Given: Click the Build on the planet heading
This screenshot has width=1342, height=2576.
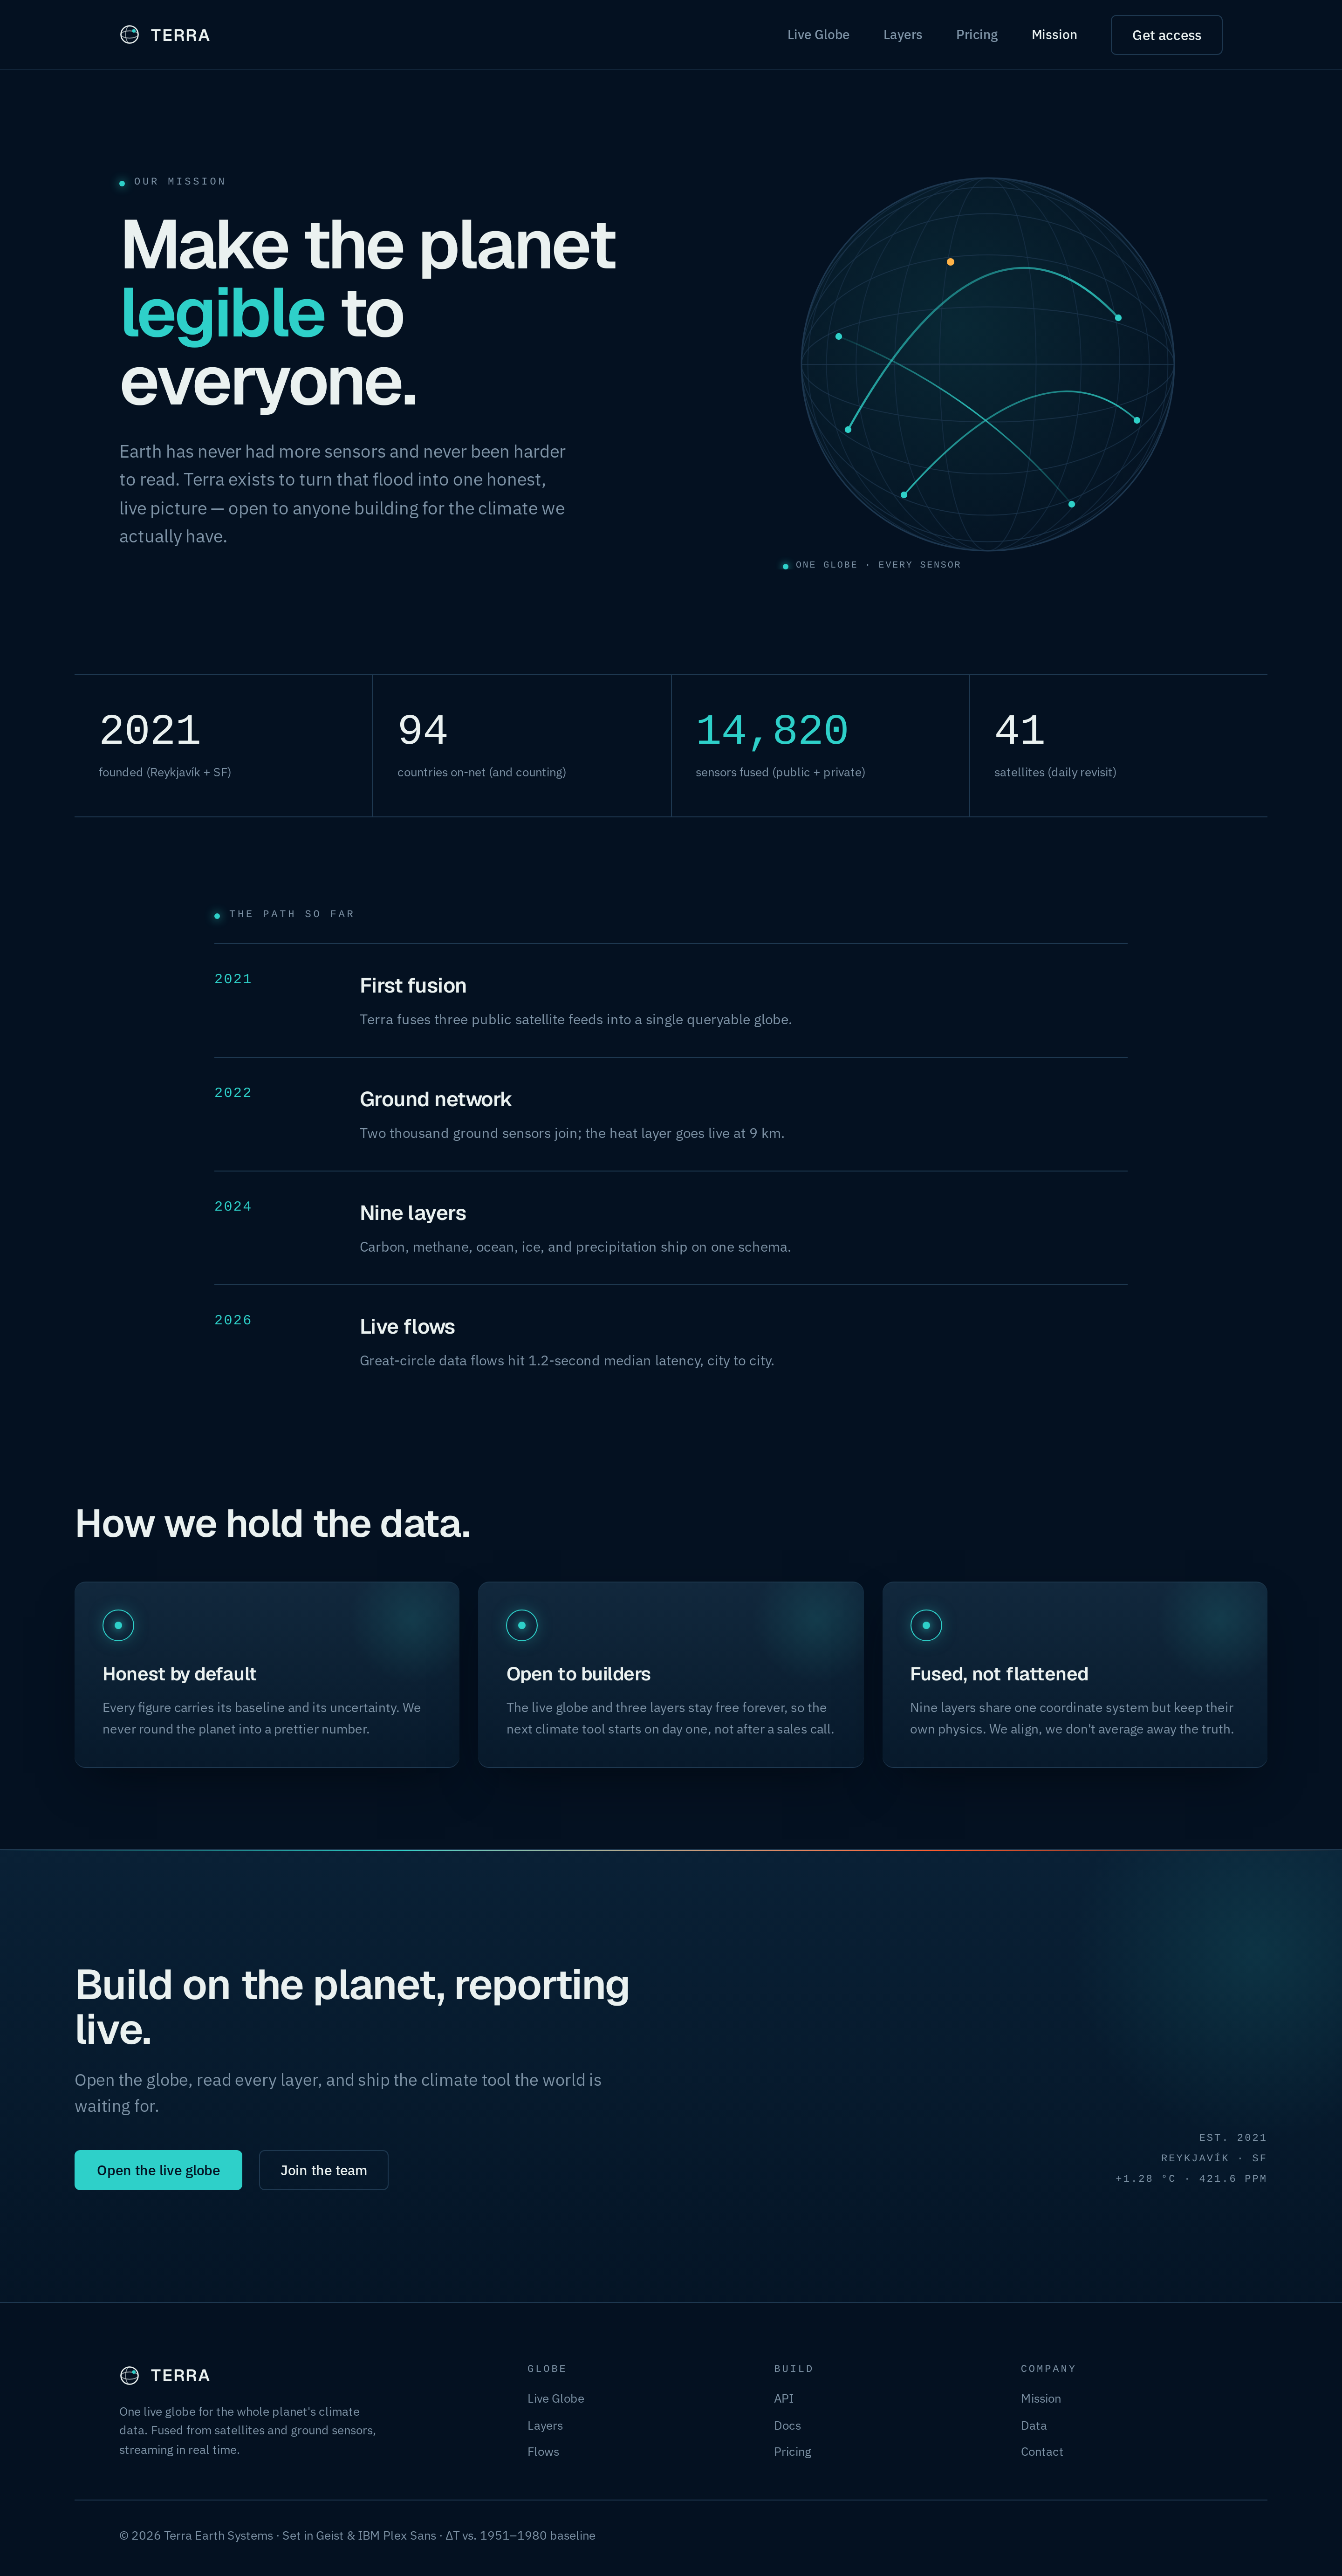Looking at the screenshot, I should [x=352, y=2006].
